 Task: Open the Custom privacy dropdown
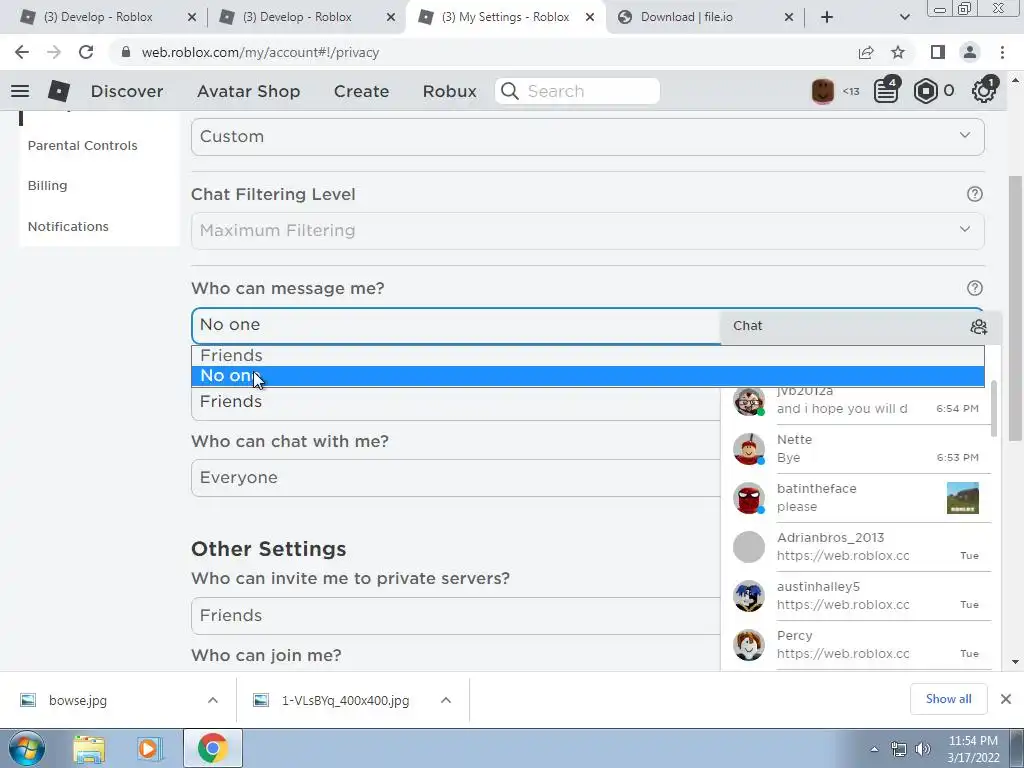(x=587, y=136)
